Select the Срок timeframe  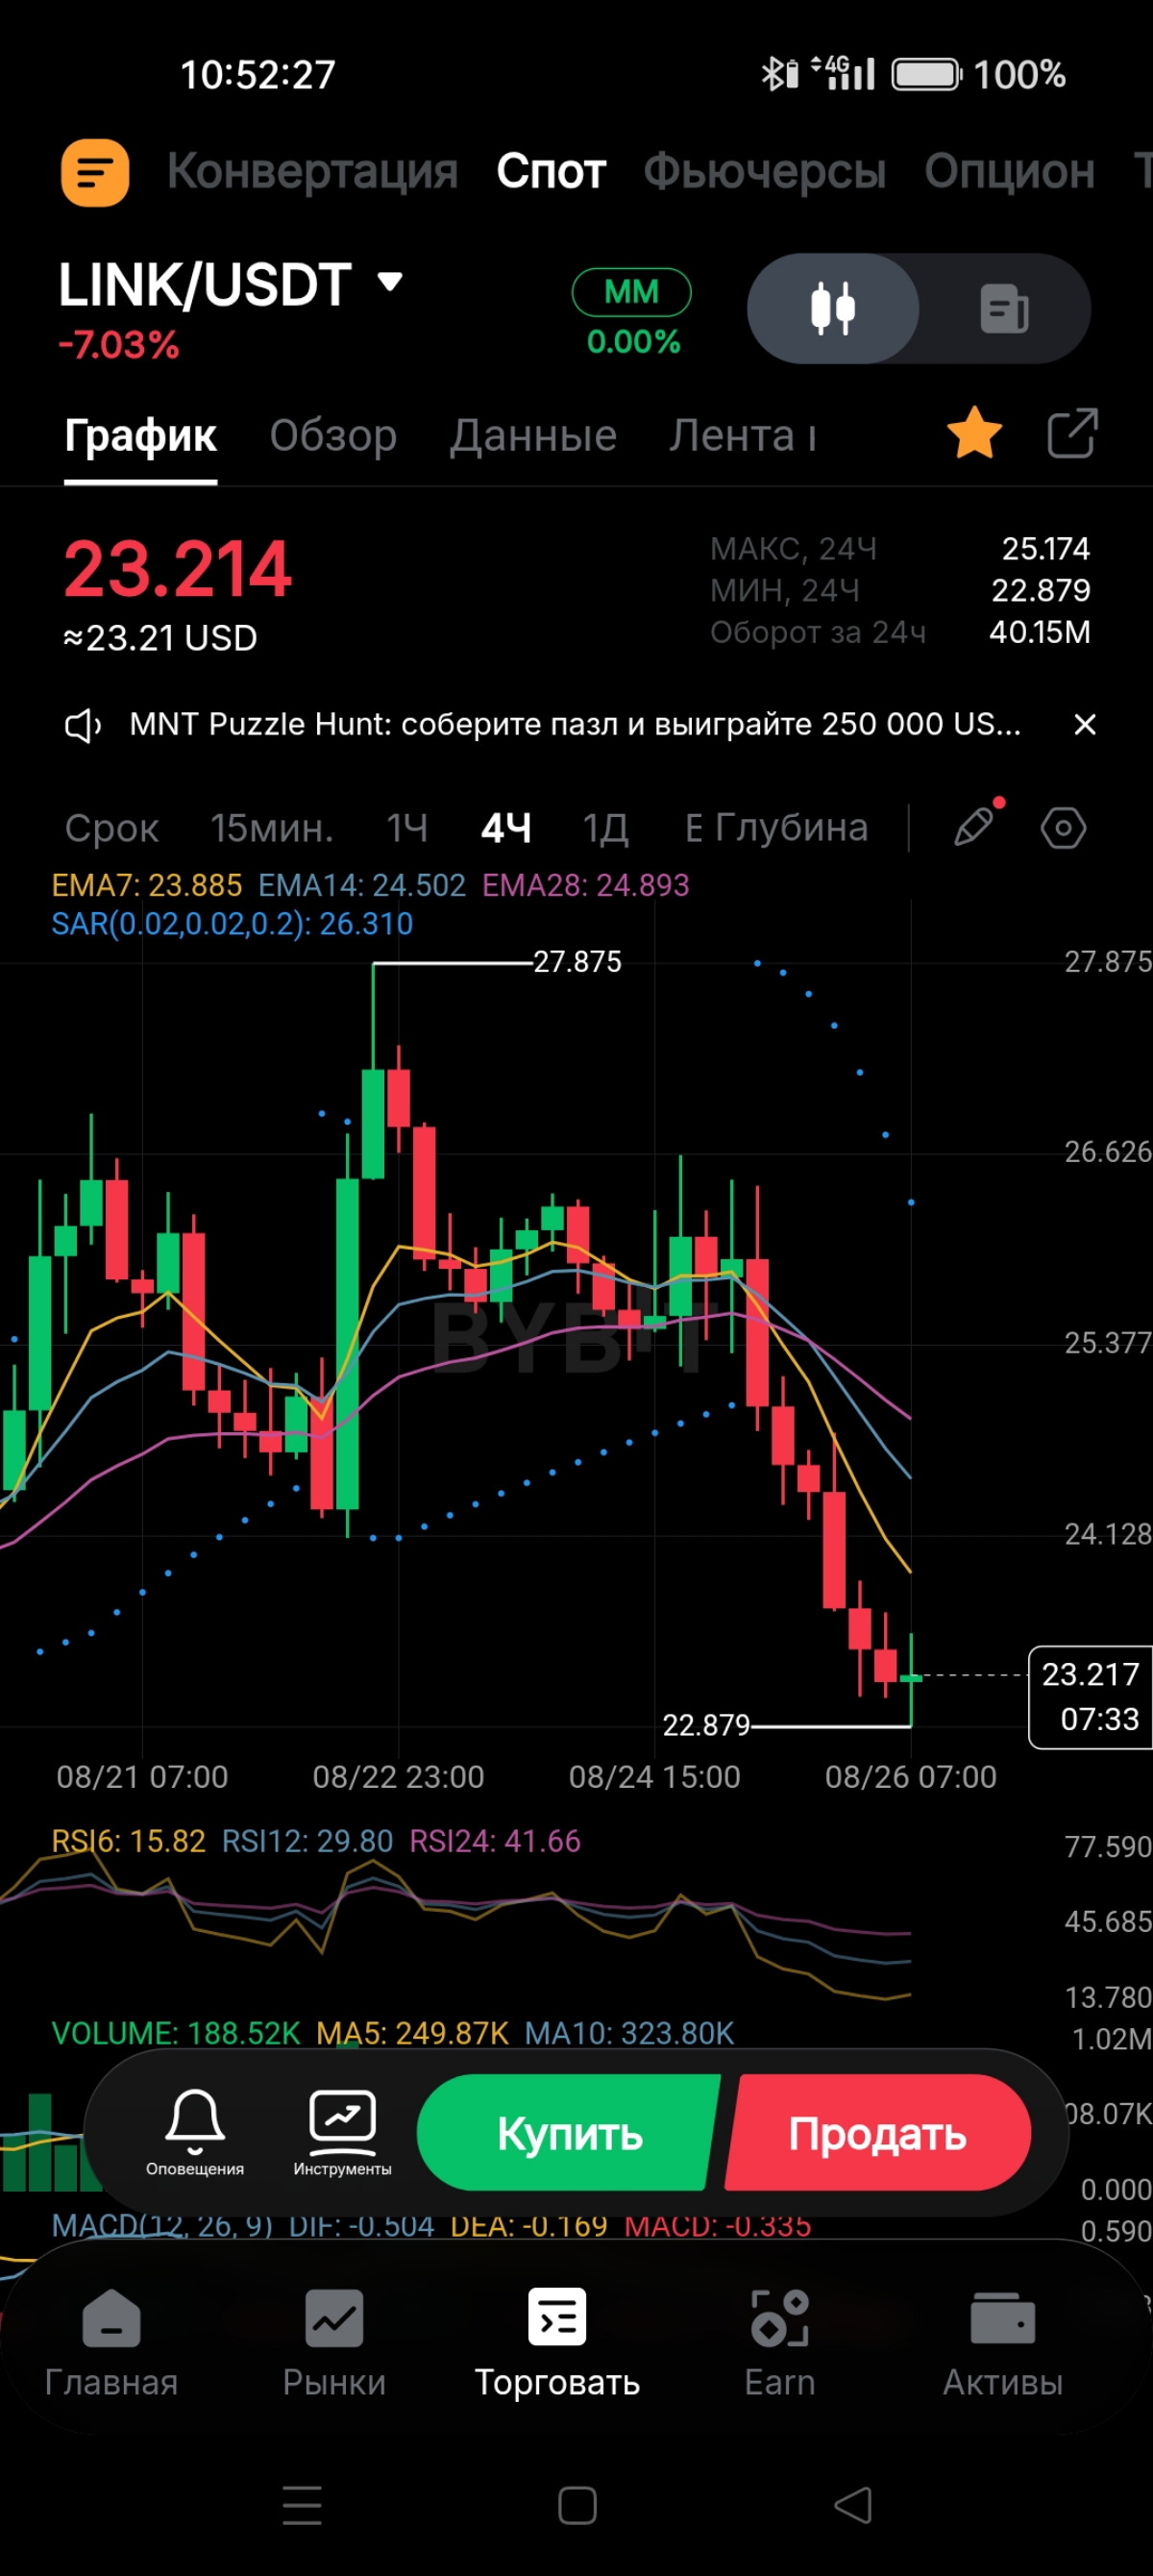[x=112, y=828]
